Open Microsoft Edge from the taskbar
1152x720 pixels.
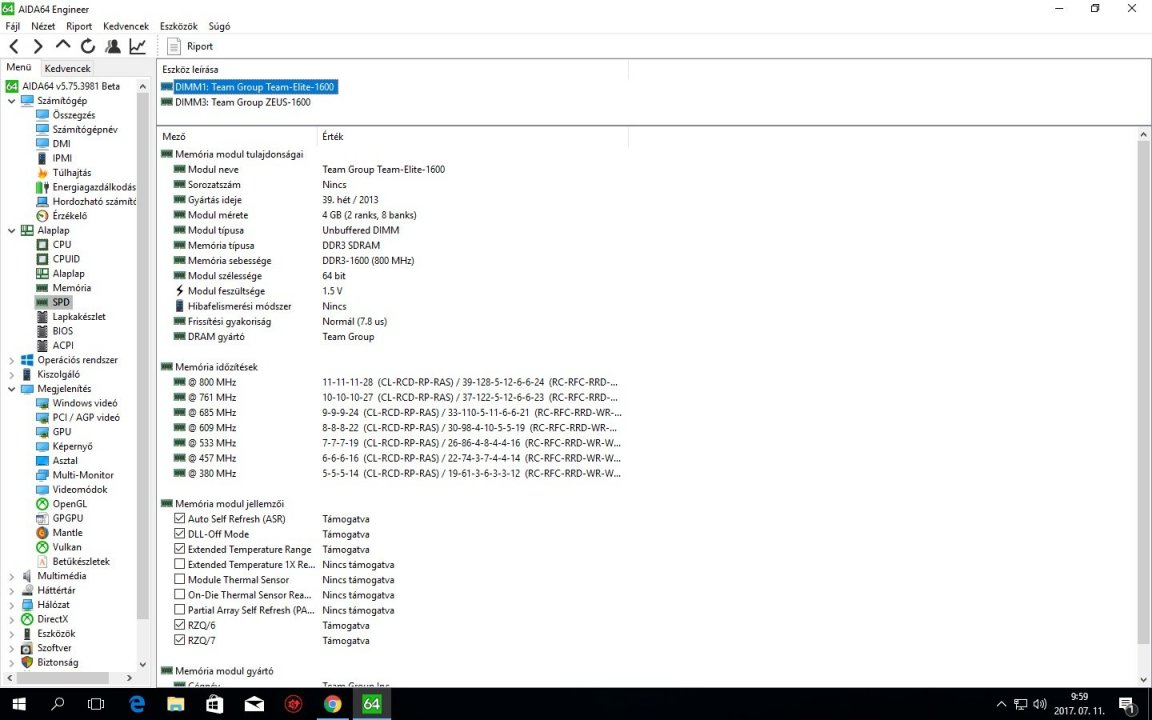(x=137, y=704)
